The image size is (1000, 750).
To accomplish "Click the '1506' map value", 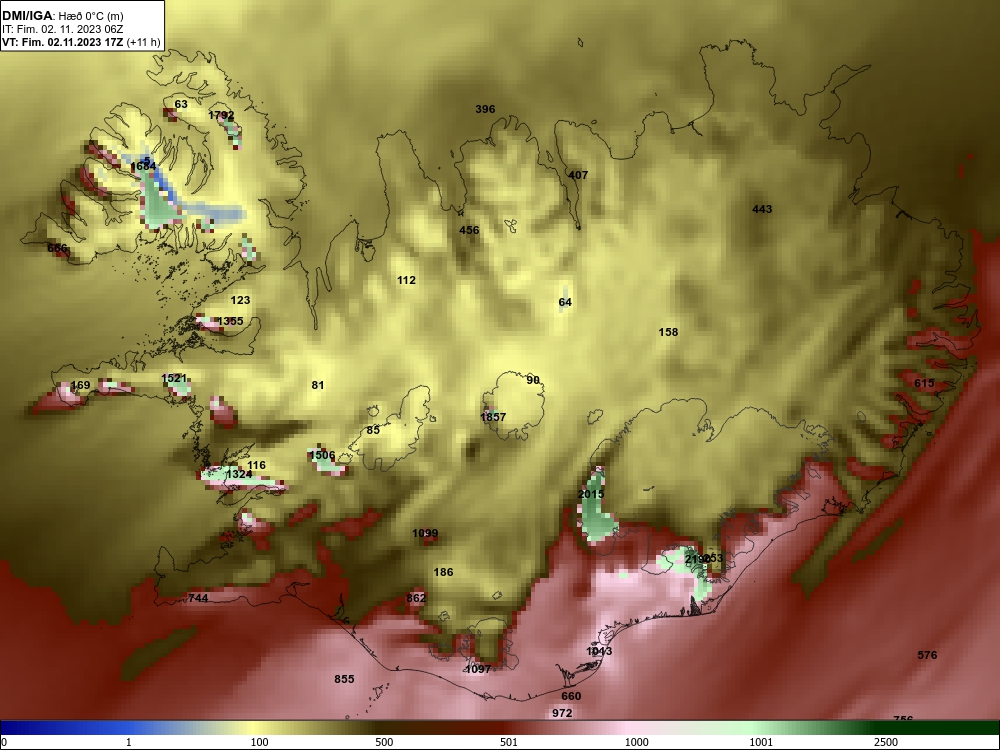I will coord(322,455).
